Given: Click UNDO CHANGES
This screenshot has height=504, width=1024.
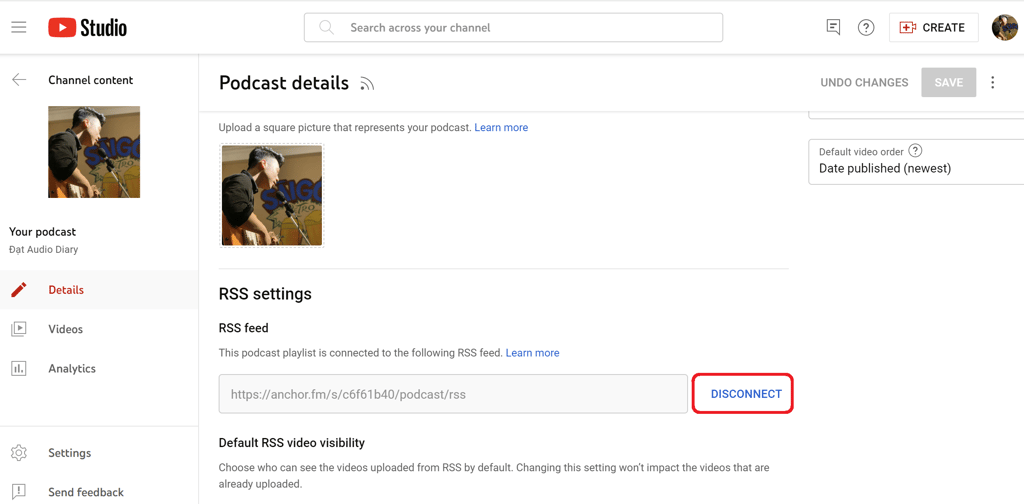Looking at the screenshot, I should [864, 82].
